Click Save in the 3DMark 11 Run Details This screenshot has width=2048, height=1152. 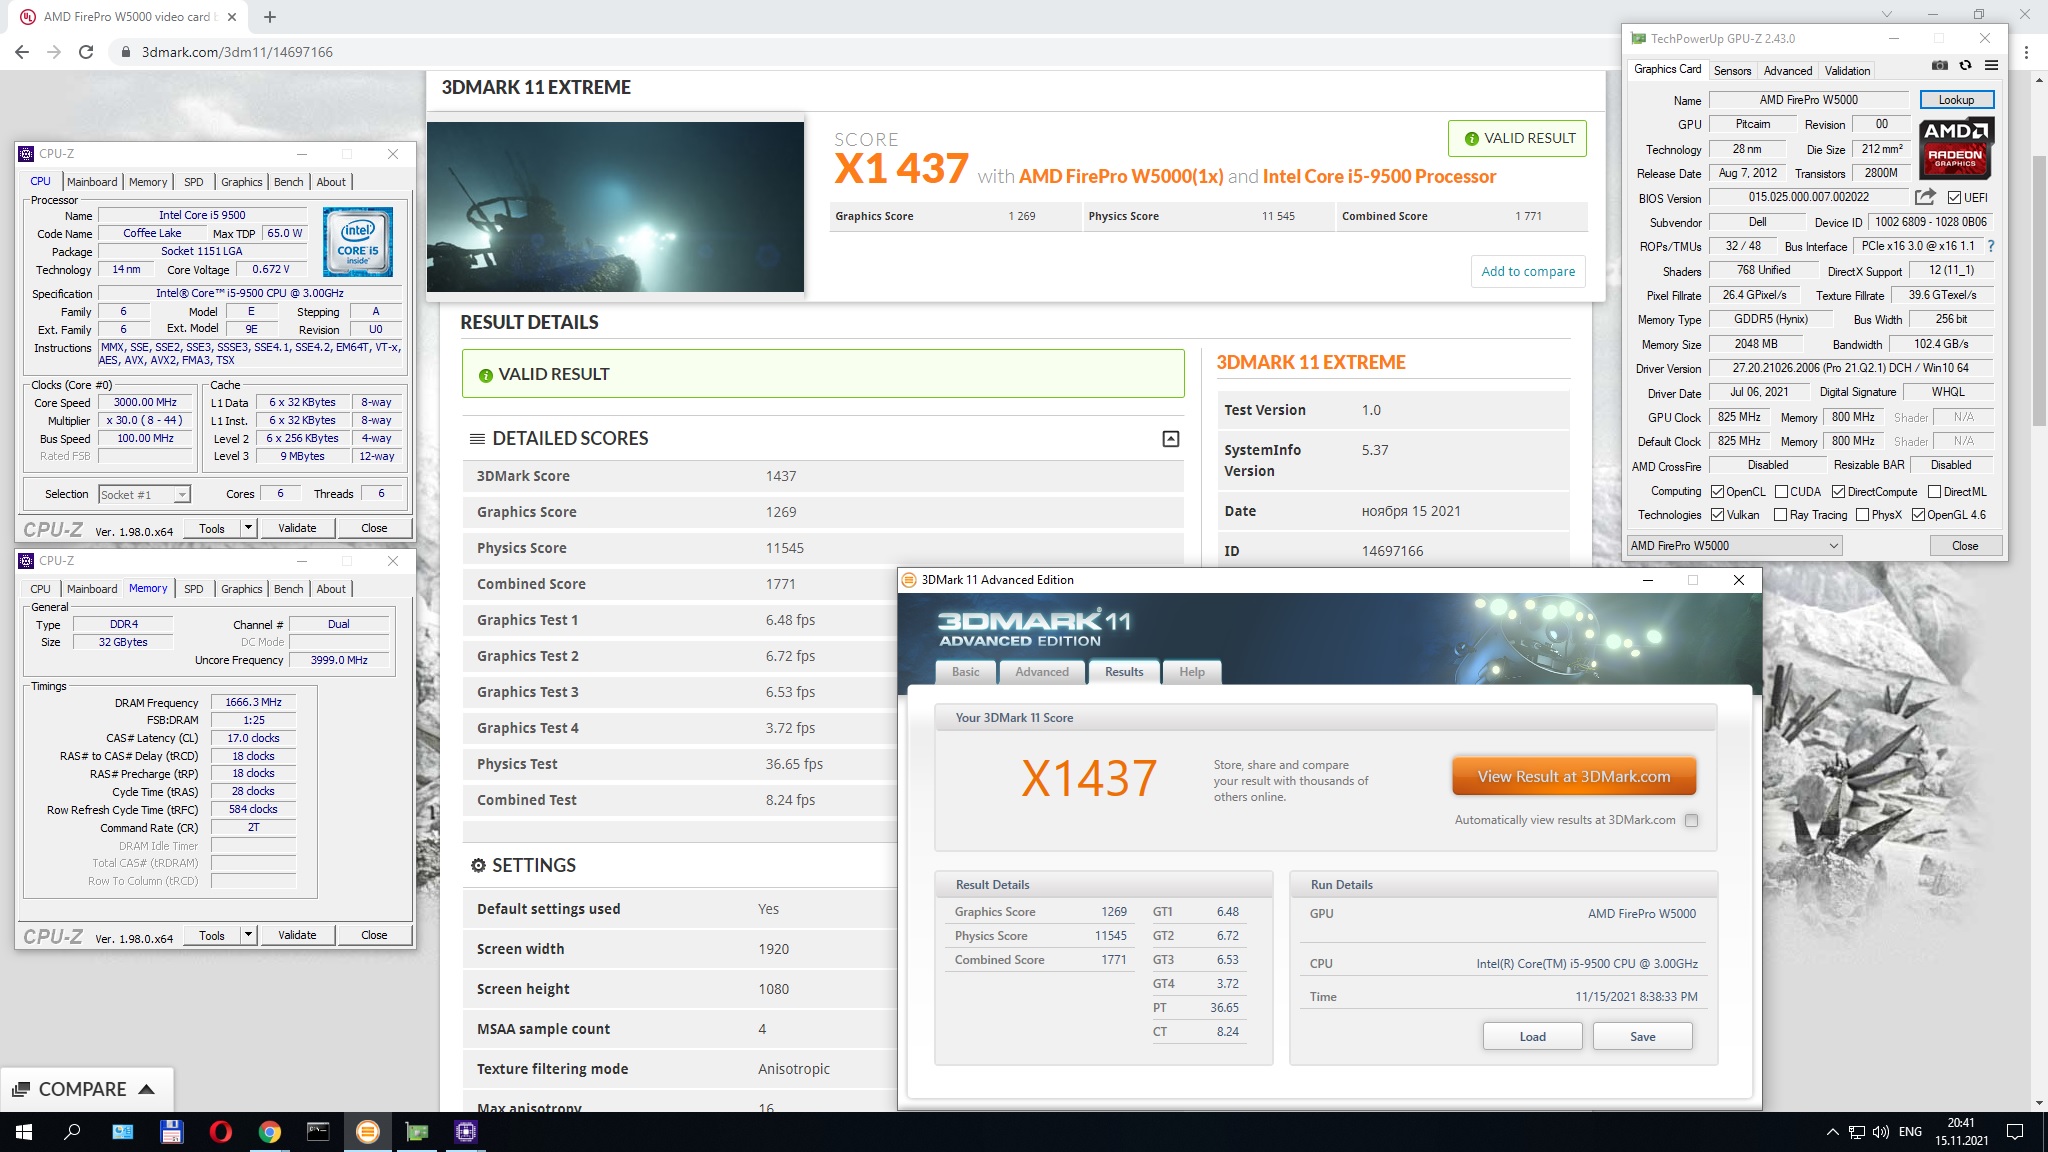(1642, 1036)
